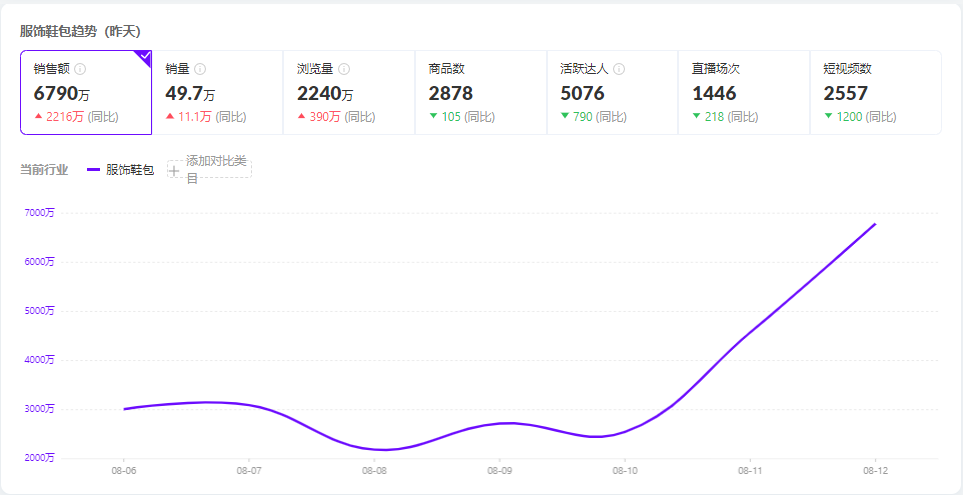Select the 短视频数 metric card
Viewport: 963px width, 495px height.
point(875,92)
